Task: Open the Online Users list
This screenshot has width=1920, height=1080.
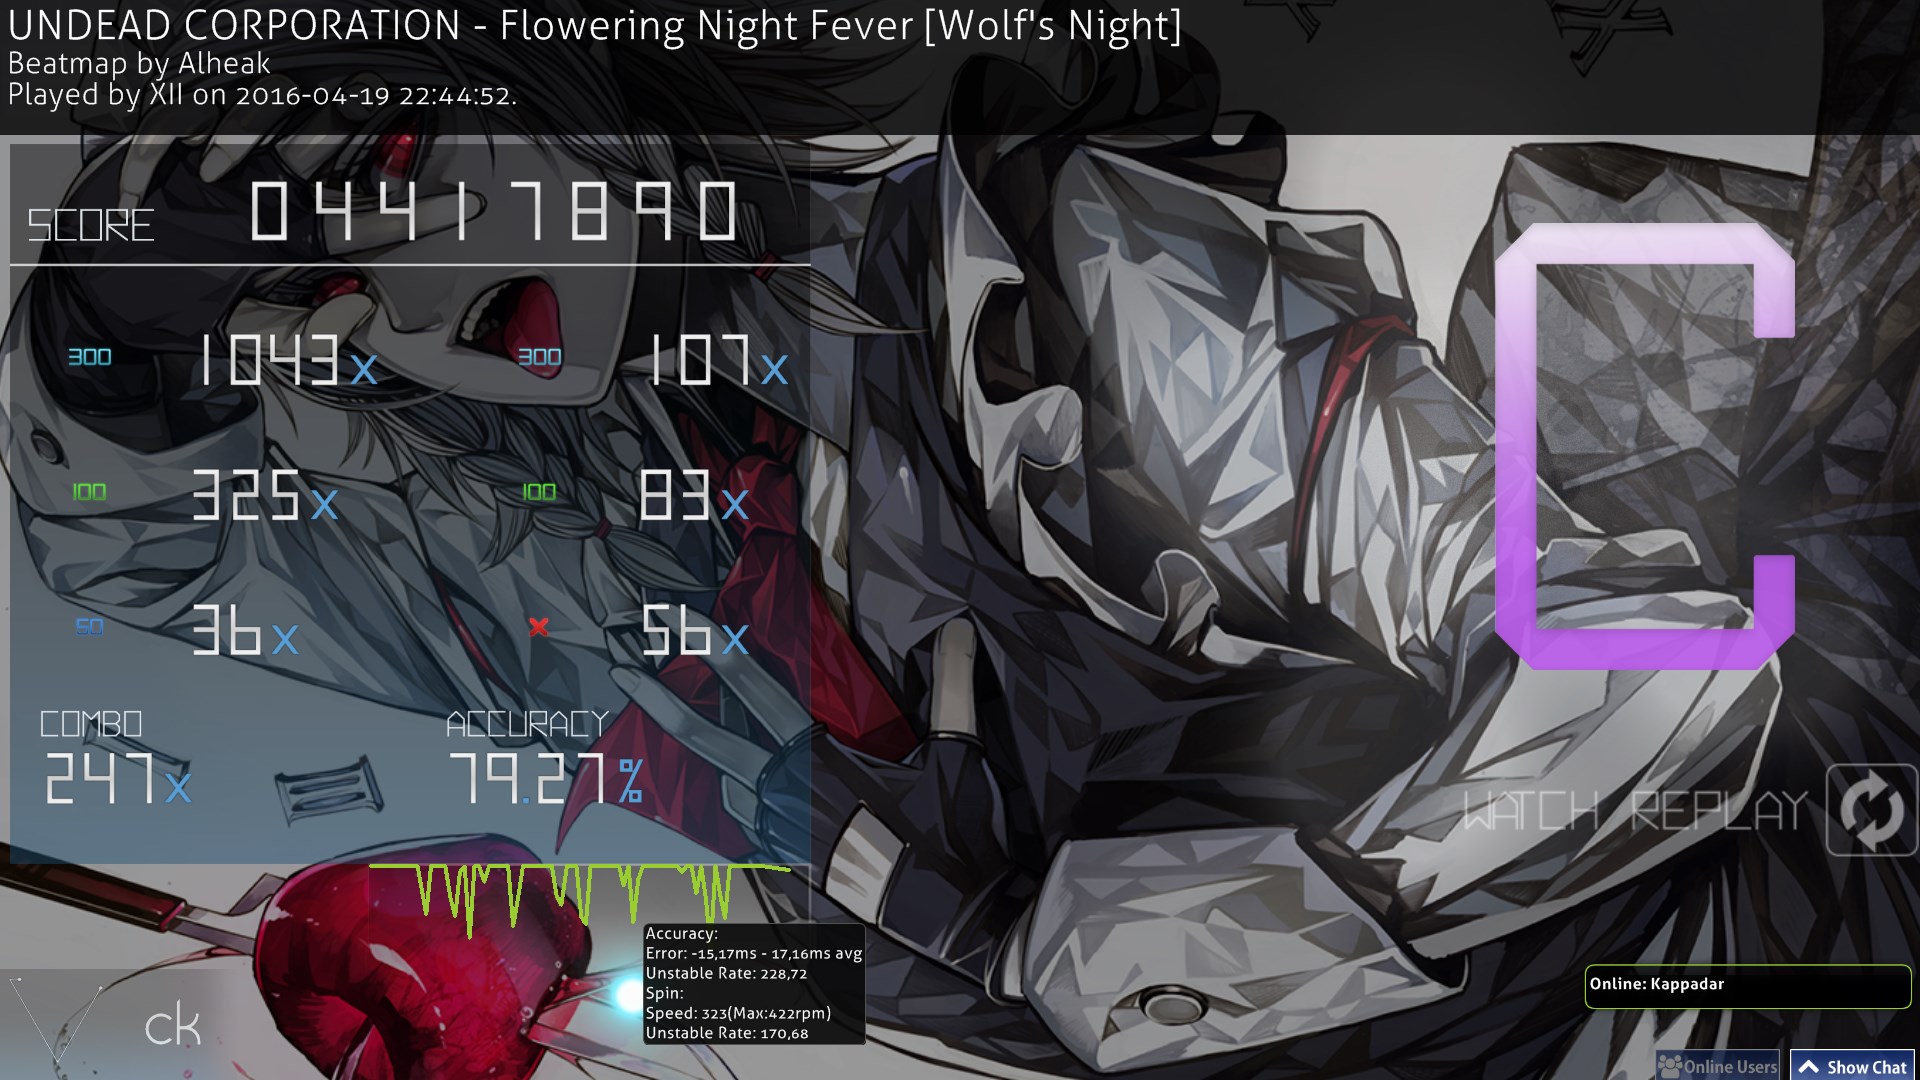Action: point(1718,1066)
